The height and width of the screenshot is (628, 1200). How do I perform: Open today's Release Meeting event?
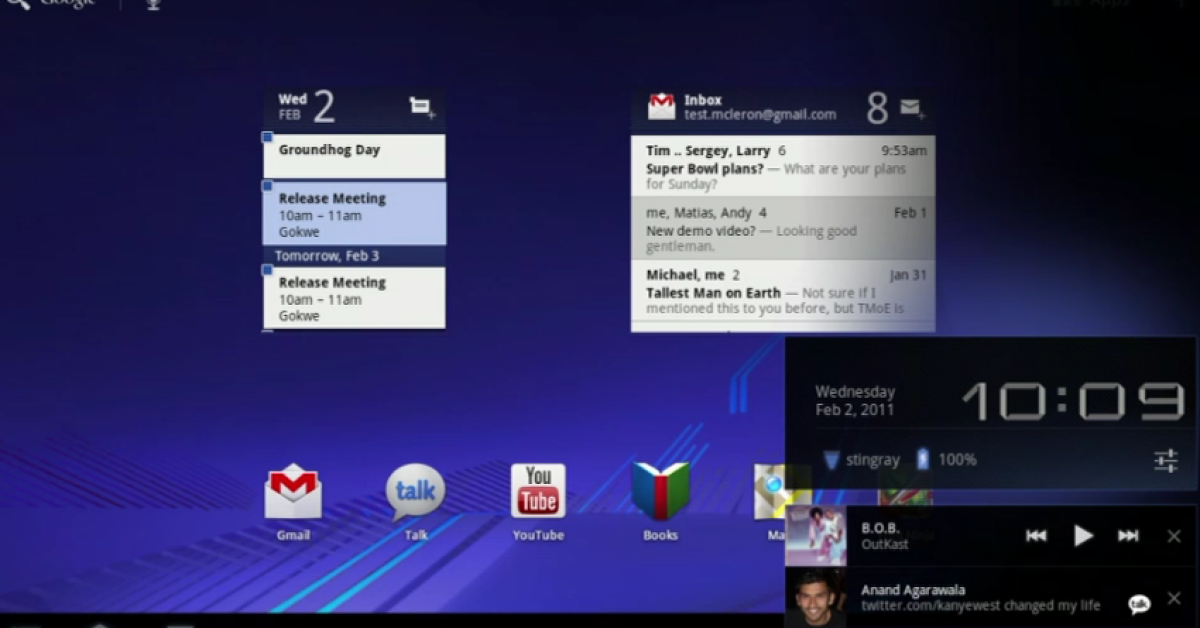point(354,214)
